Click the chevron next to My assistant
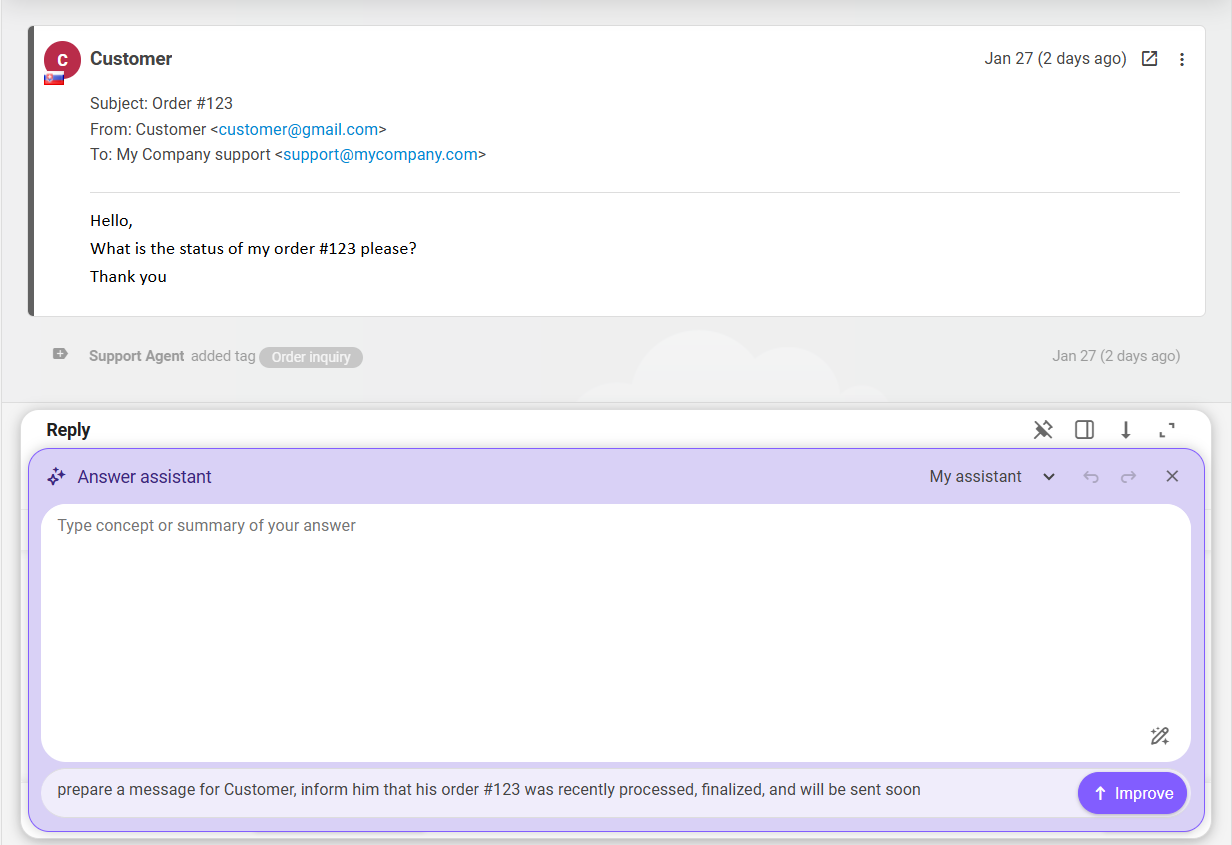Screen dimensions: 1232x845 (x=1049, y=477)
